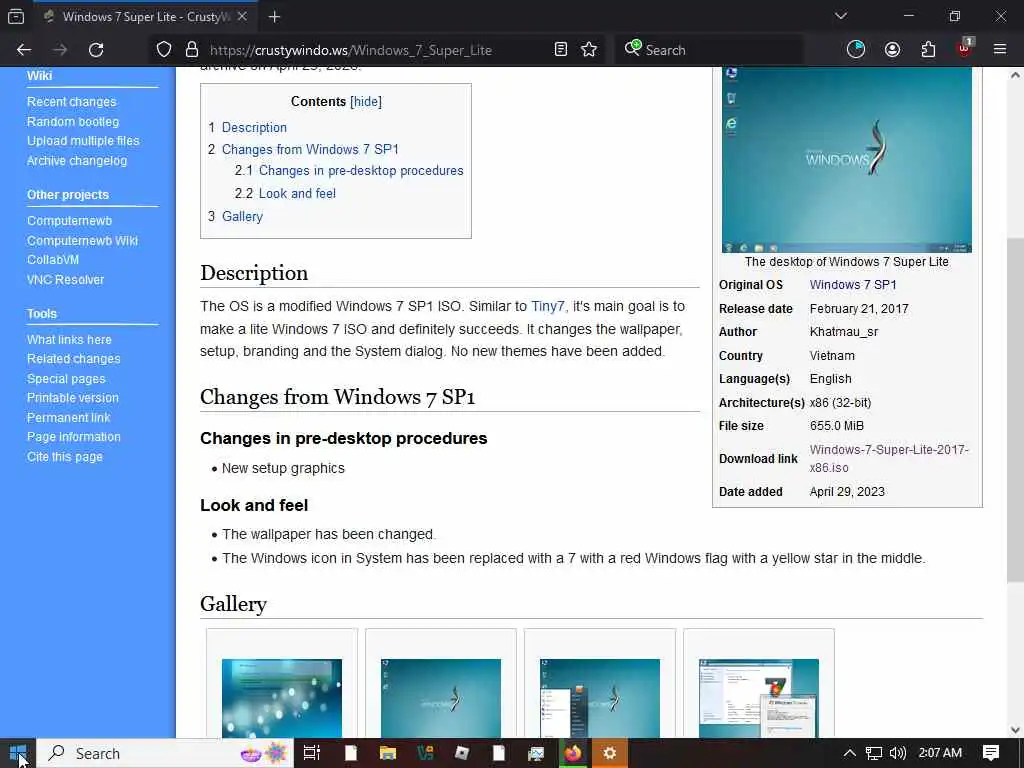Open Task View on taskbar
The height and width of the screenshot is (768, 1024).
[x=312, y=754]
